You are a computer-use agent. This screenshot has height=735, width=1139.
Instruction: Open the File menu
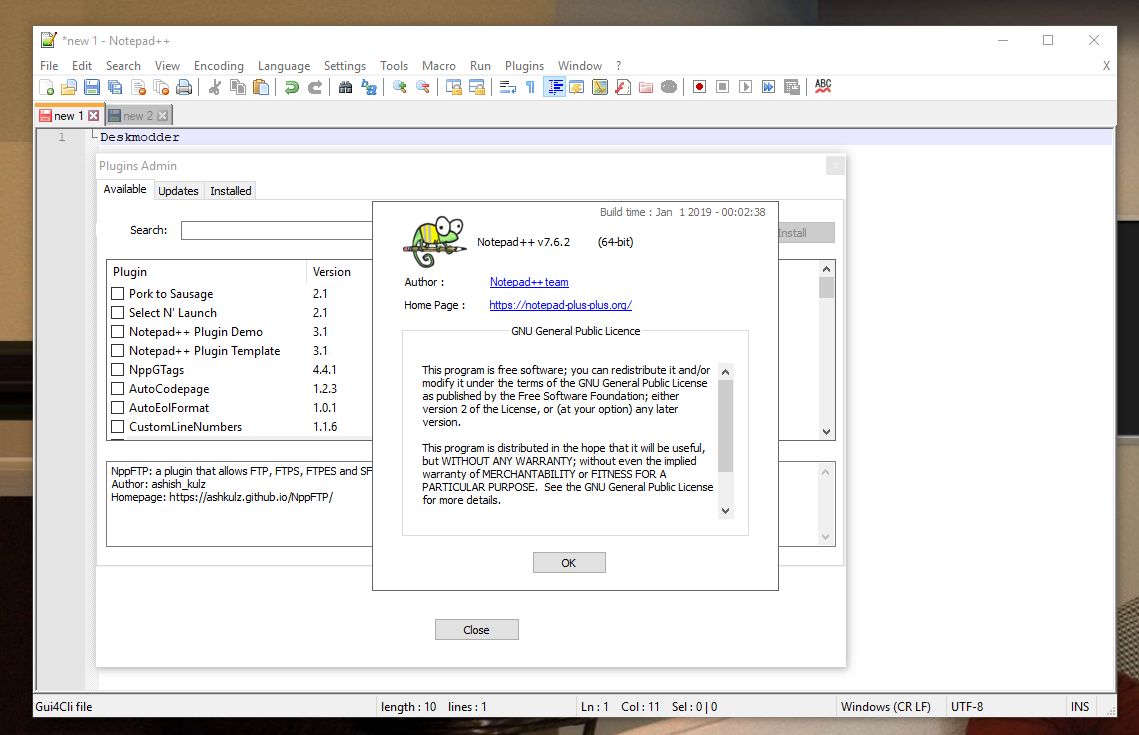pos(49,65)
